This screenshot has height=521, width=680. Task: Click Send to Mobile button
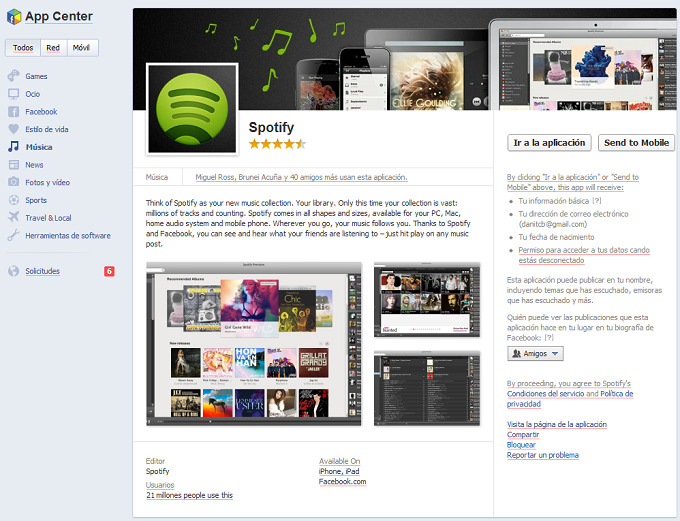pyautogui.click(x=636, y=143)
